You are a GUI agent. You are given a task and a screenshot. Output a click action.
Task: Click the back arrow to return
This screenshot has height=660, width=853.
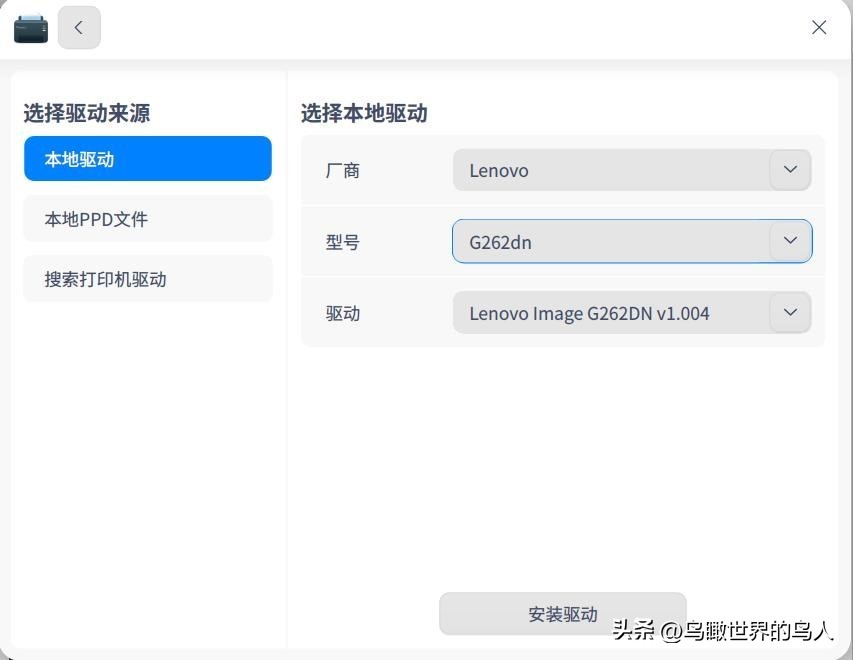(x=79, y=27)
